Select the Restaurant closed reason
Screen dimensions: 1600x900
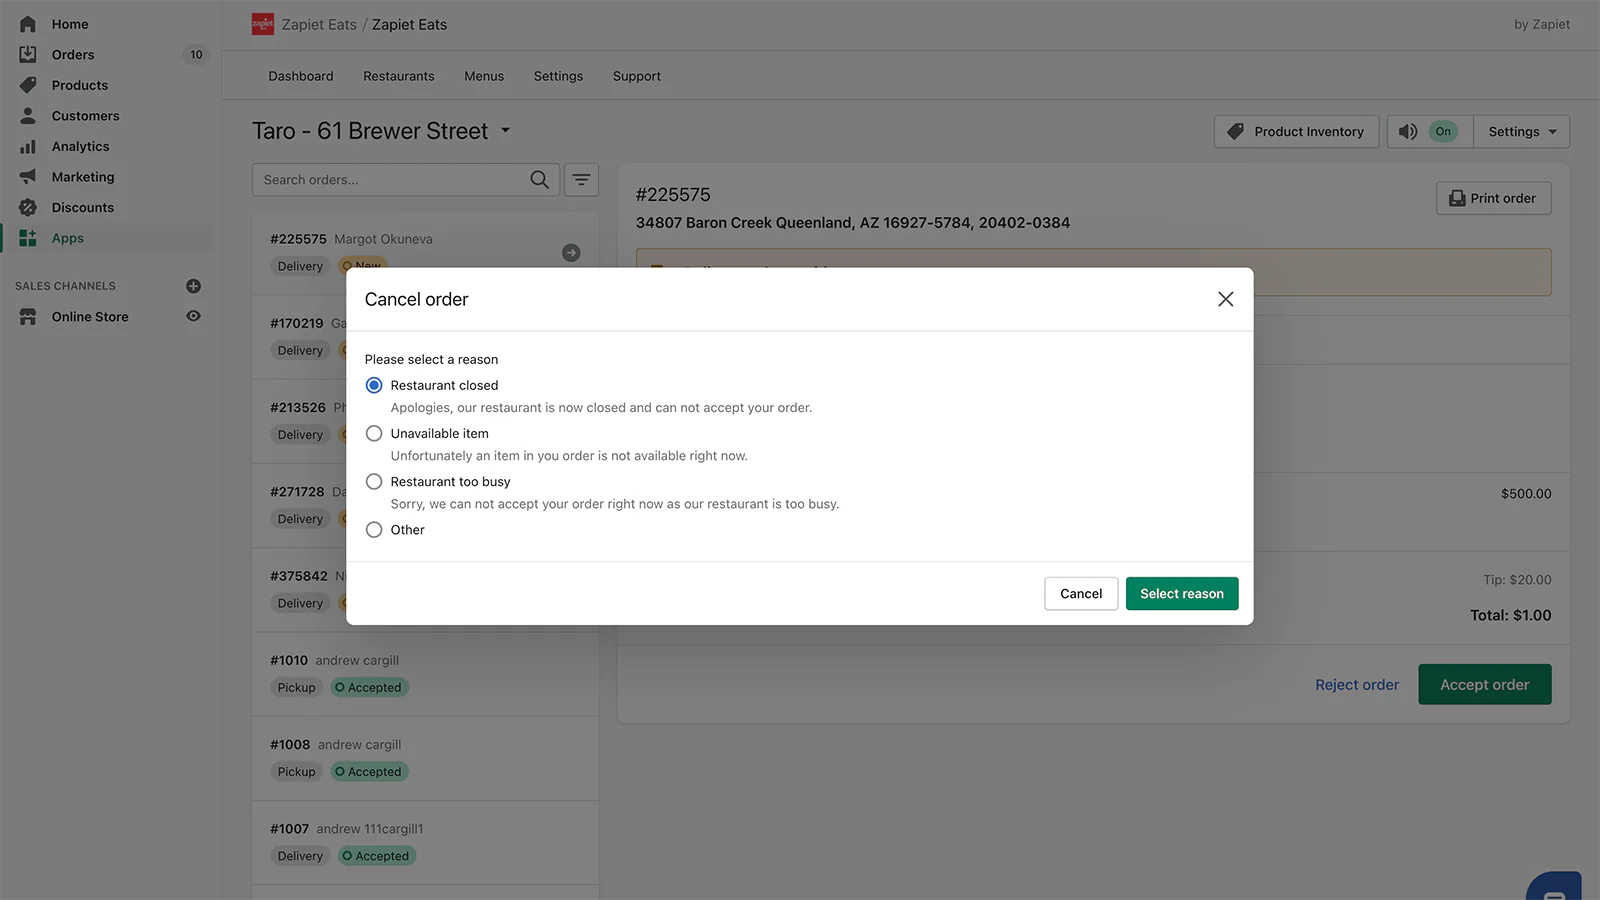(x=374, y=385)
